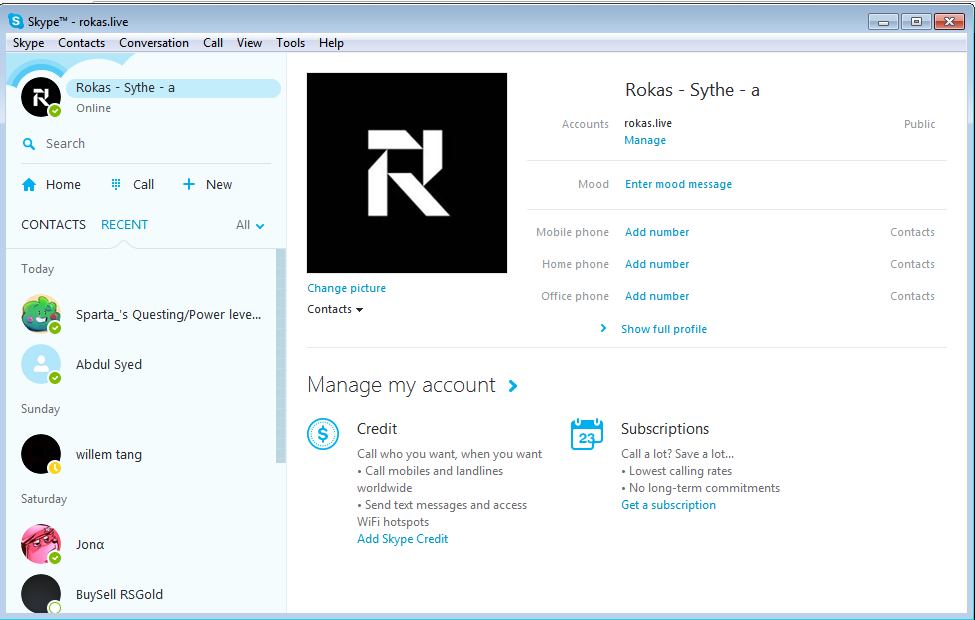Open the View menu
Screen dimensions: 975x620
[x=249, y=43]
